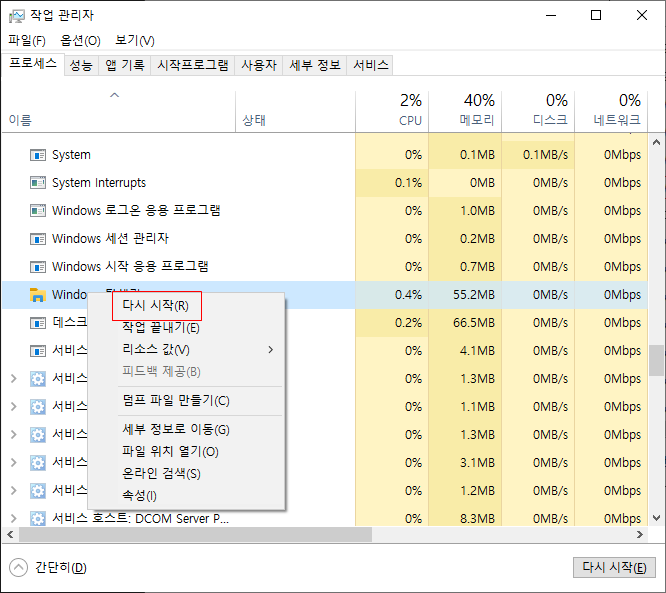Viewport: 666px width, 593px height.
Task: Click the Task Manager title bar icon
Action: click(x=17, y=16)
